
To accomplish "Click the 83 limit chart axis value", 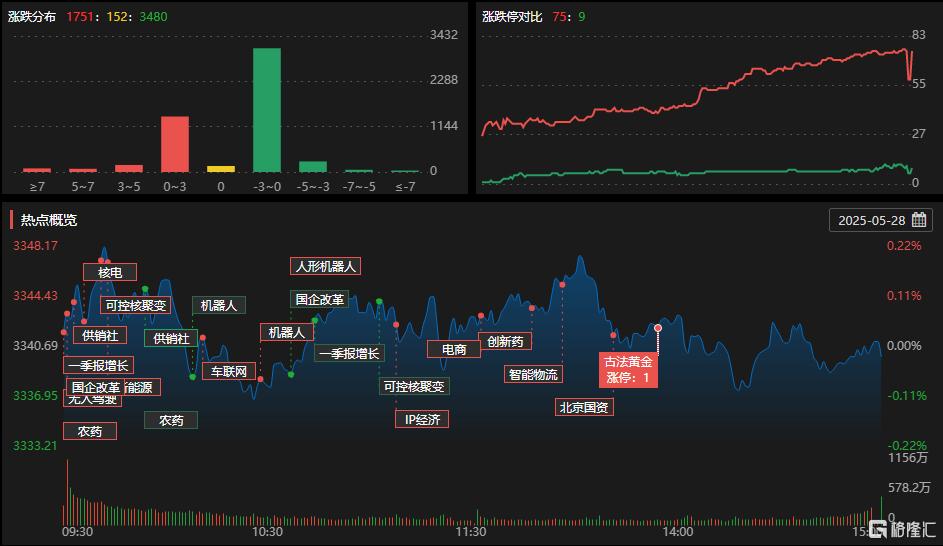I will 918,35.
